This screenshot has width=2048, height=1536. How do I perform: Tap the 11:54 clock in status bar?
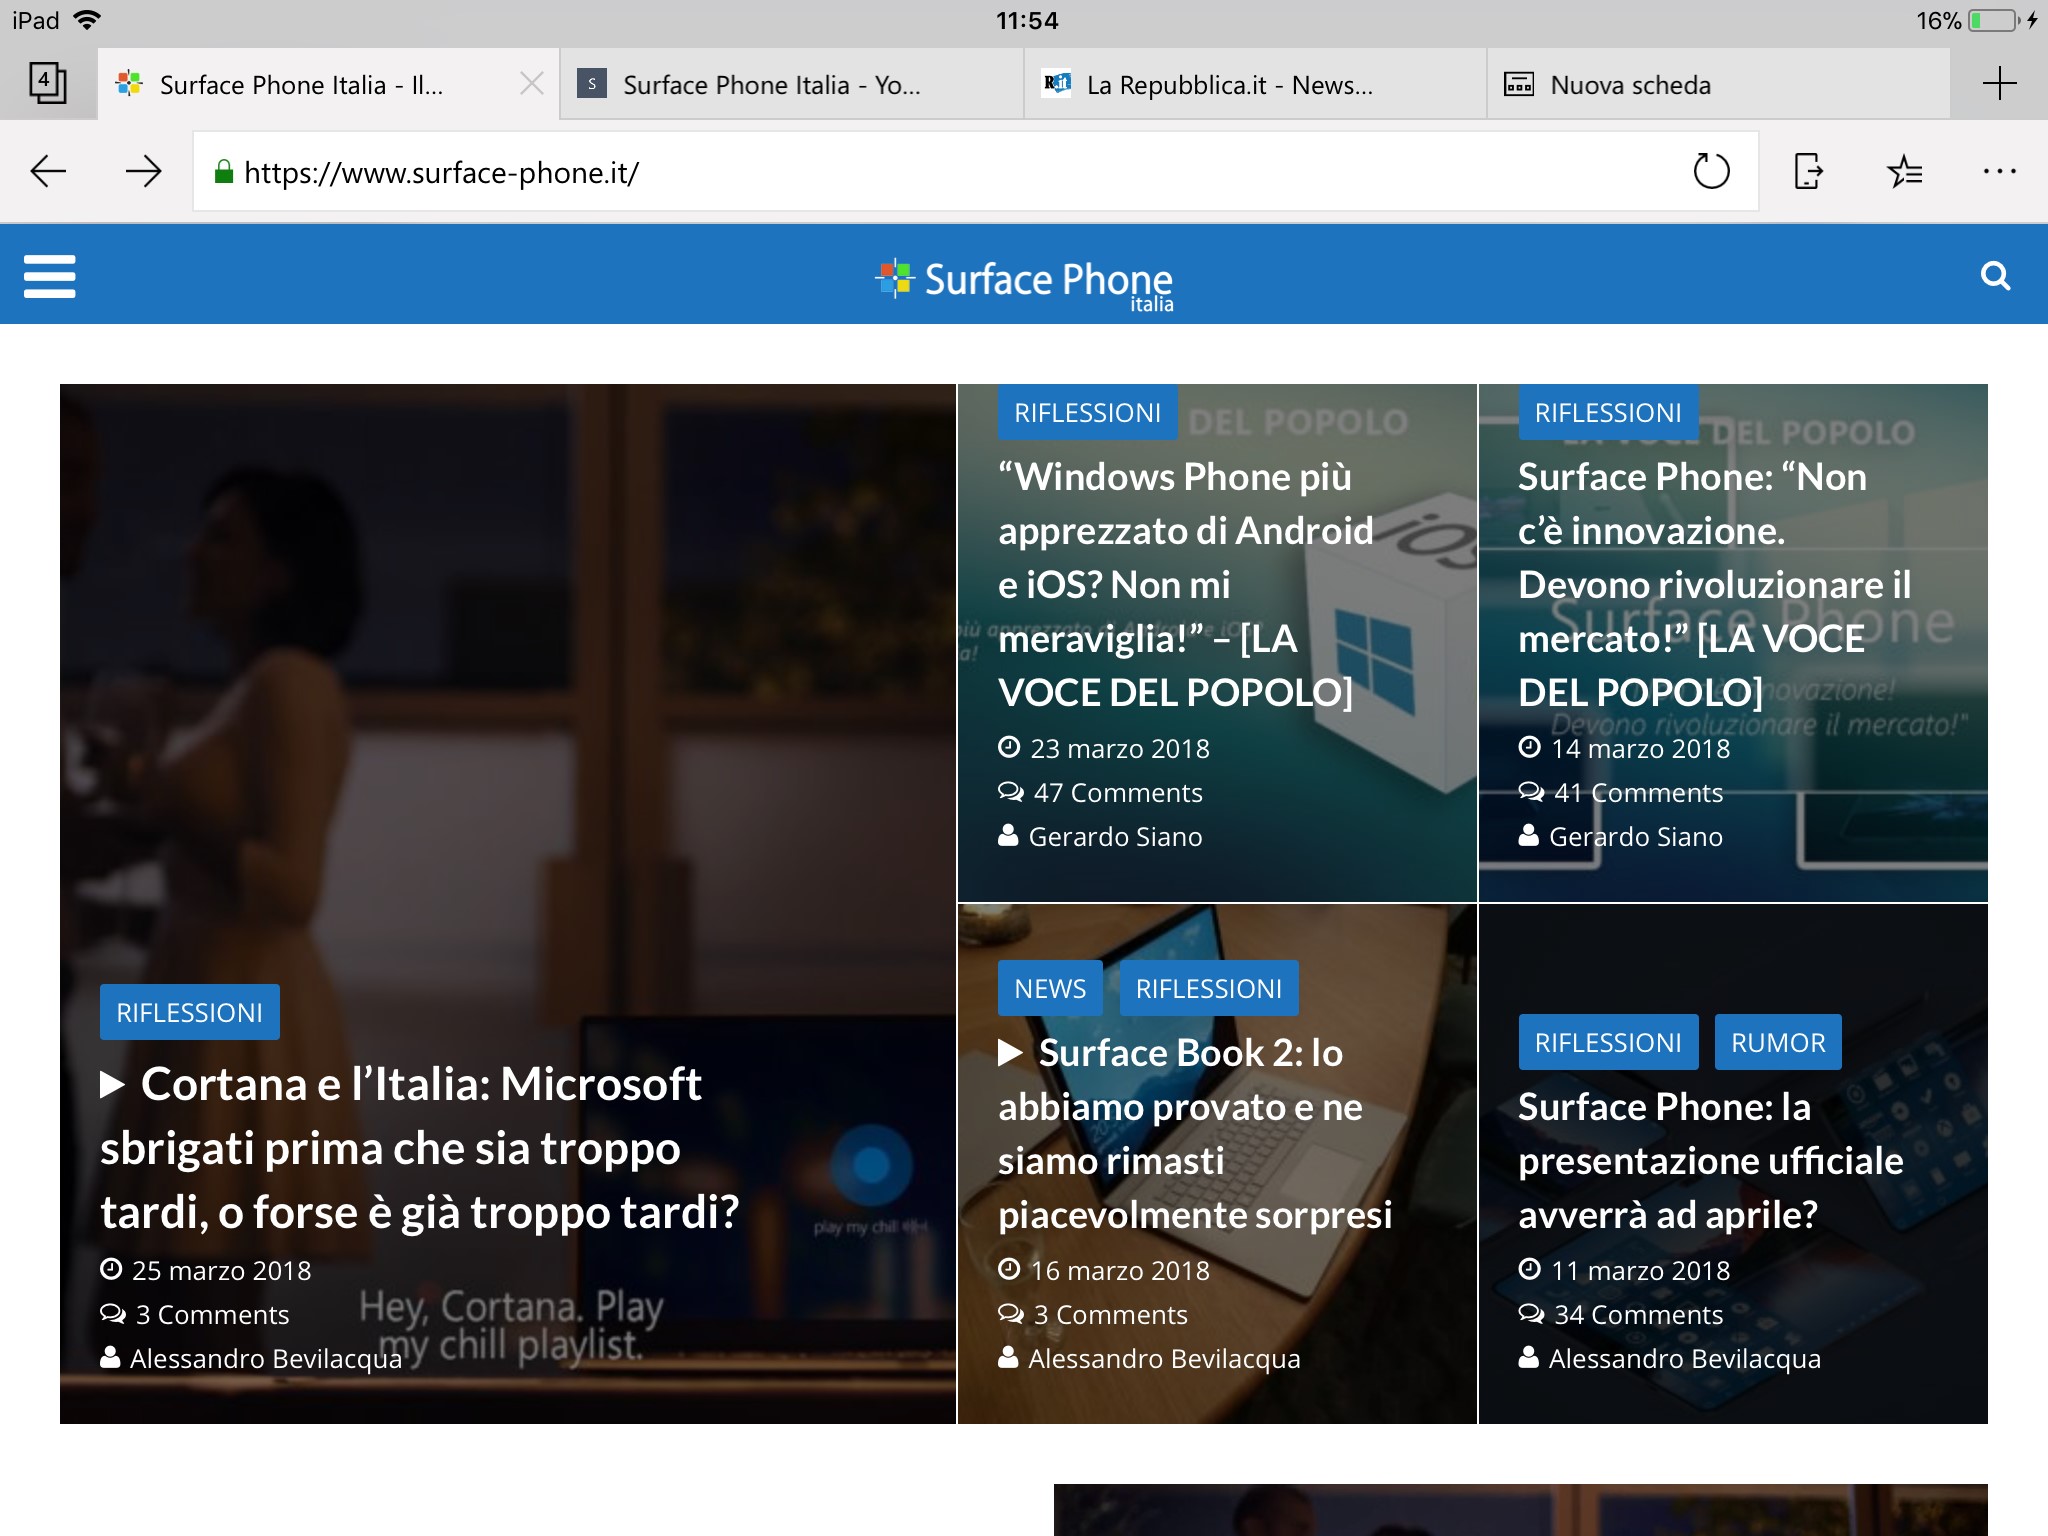1027,21
